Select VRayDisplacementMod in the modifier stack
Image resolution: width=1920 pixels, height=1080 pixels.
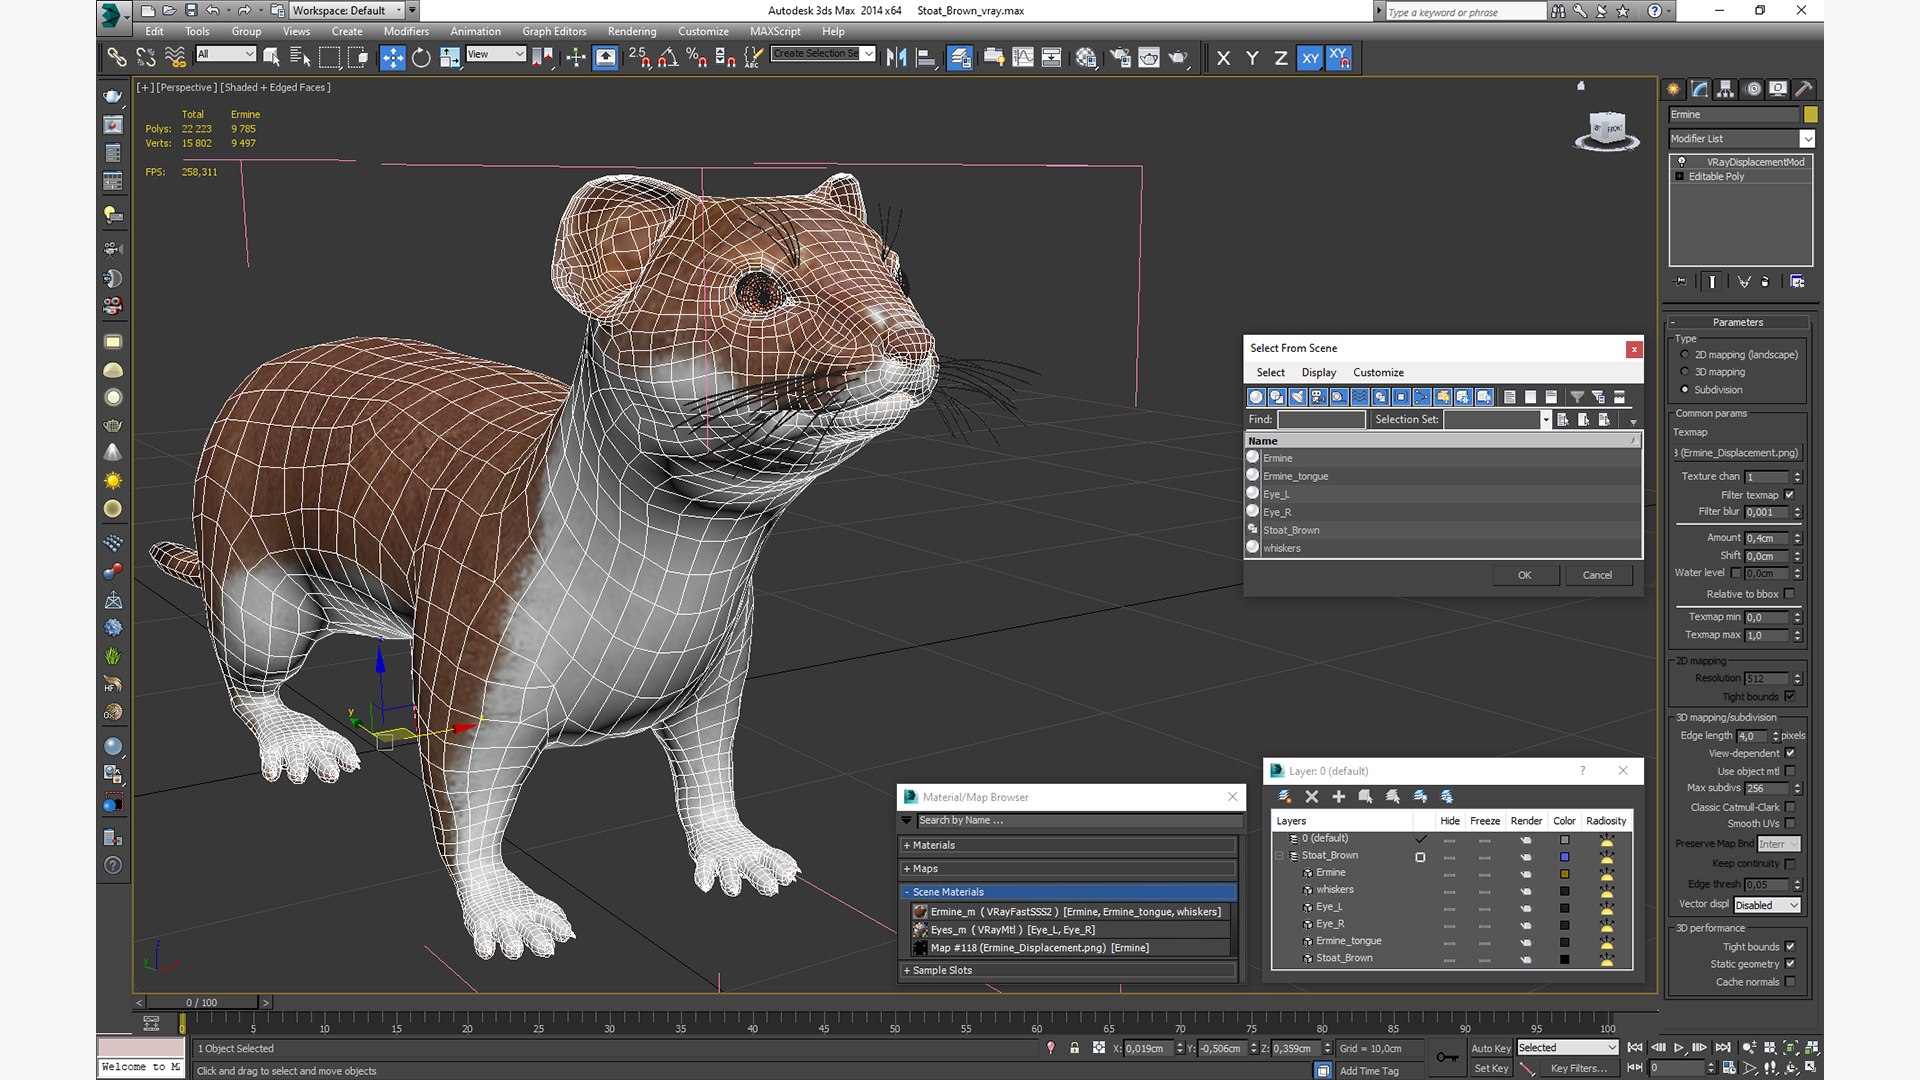pos(1741,162)
